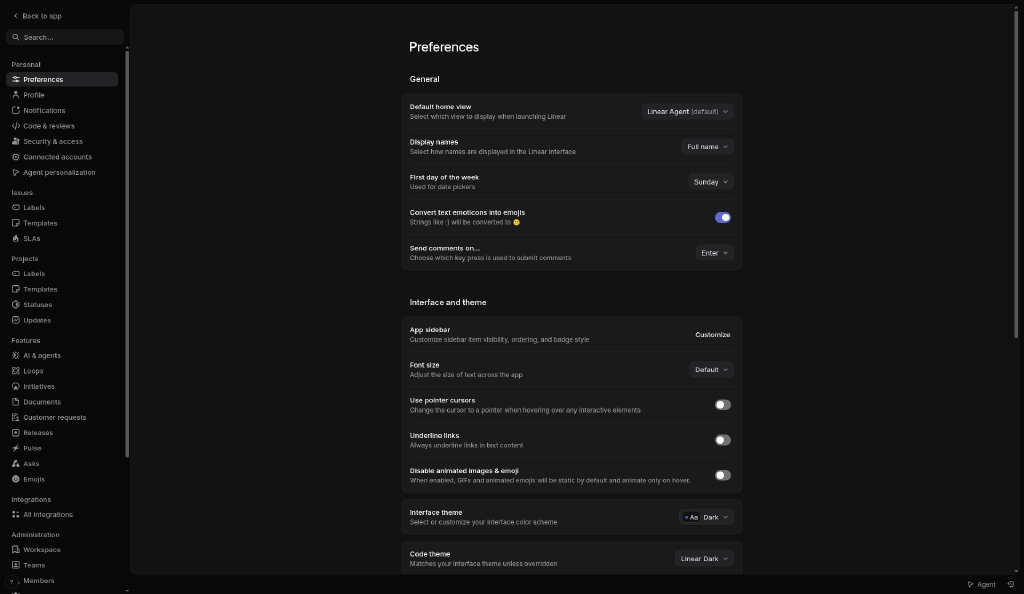The width and height of the screenshot is (1024, 594).
Task: Go to Members settings page
Action: click(62, 581)
